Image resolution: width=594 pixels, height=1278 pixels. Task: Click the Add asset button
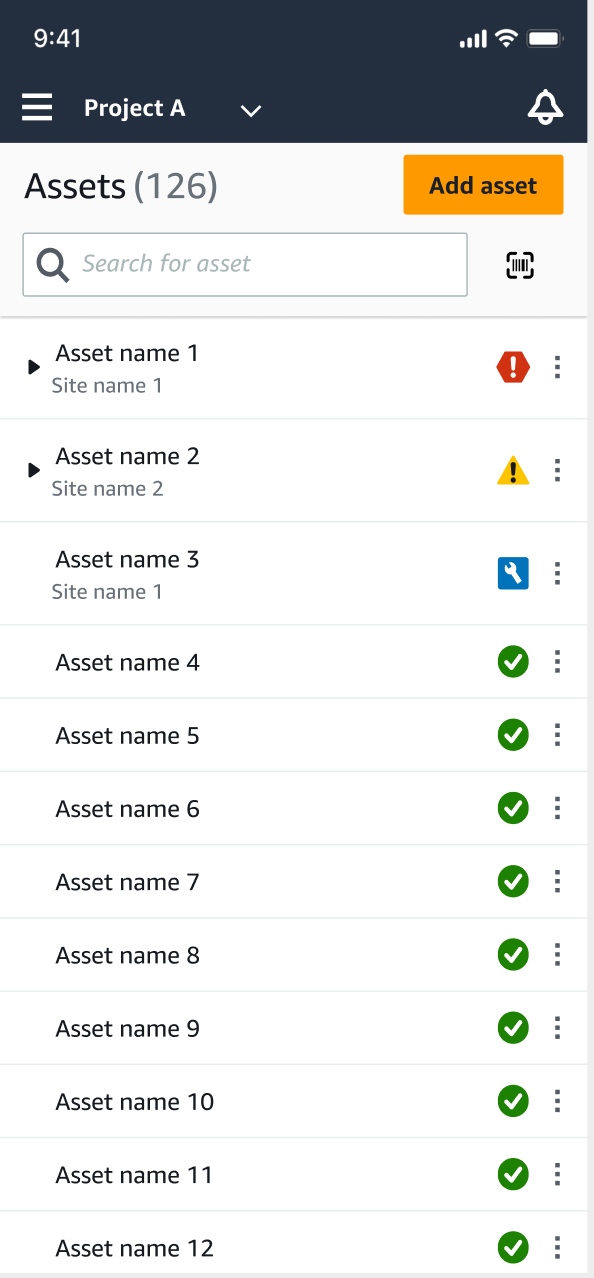click(483, 185)
